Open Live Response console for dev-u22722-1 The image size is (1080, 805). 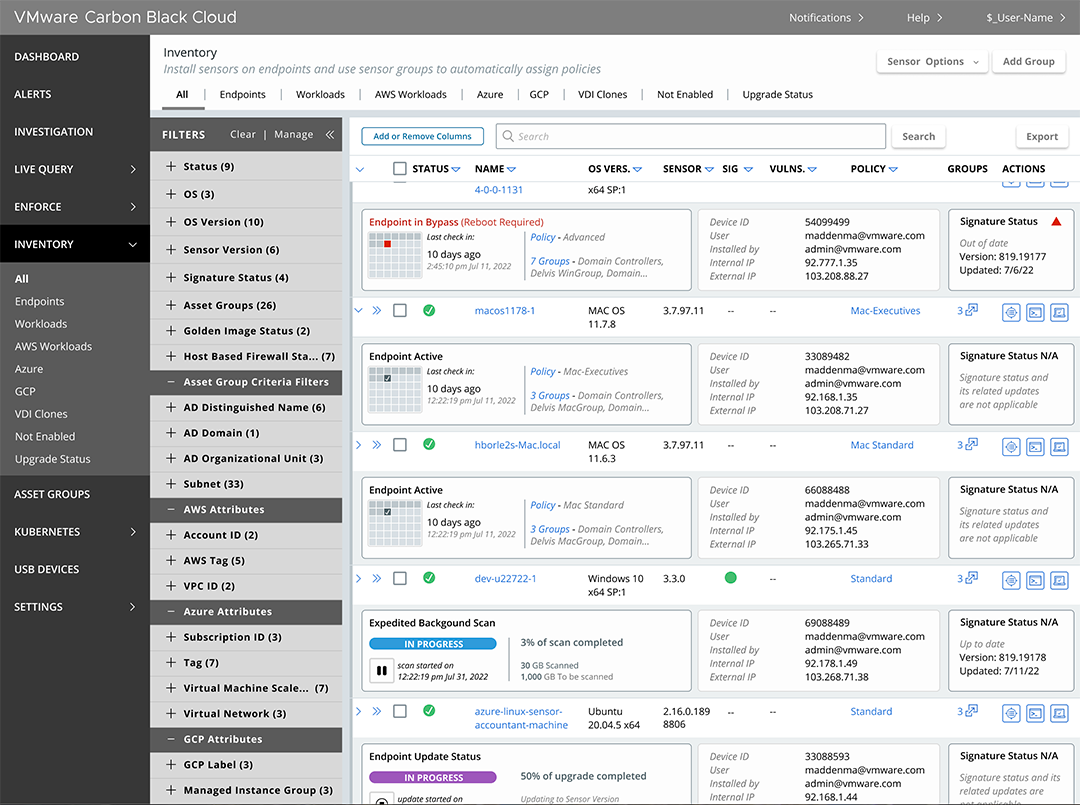point(1035,581)
